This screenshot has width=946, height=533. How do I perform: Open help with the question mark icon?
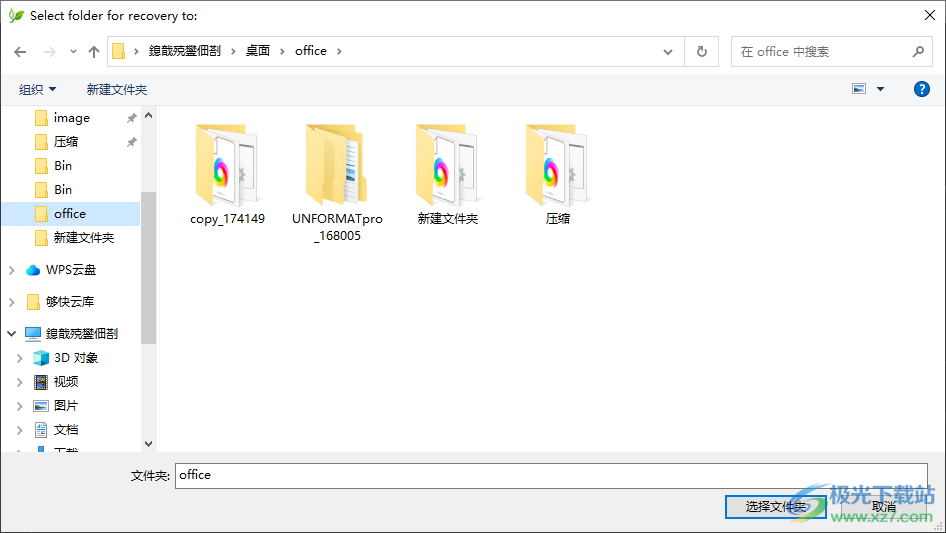(x=921, y=89)
